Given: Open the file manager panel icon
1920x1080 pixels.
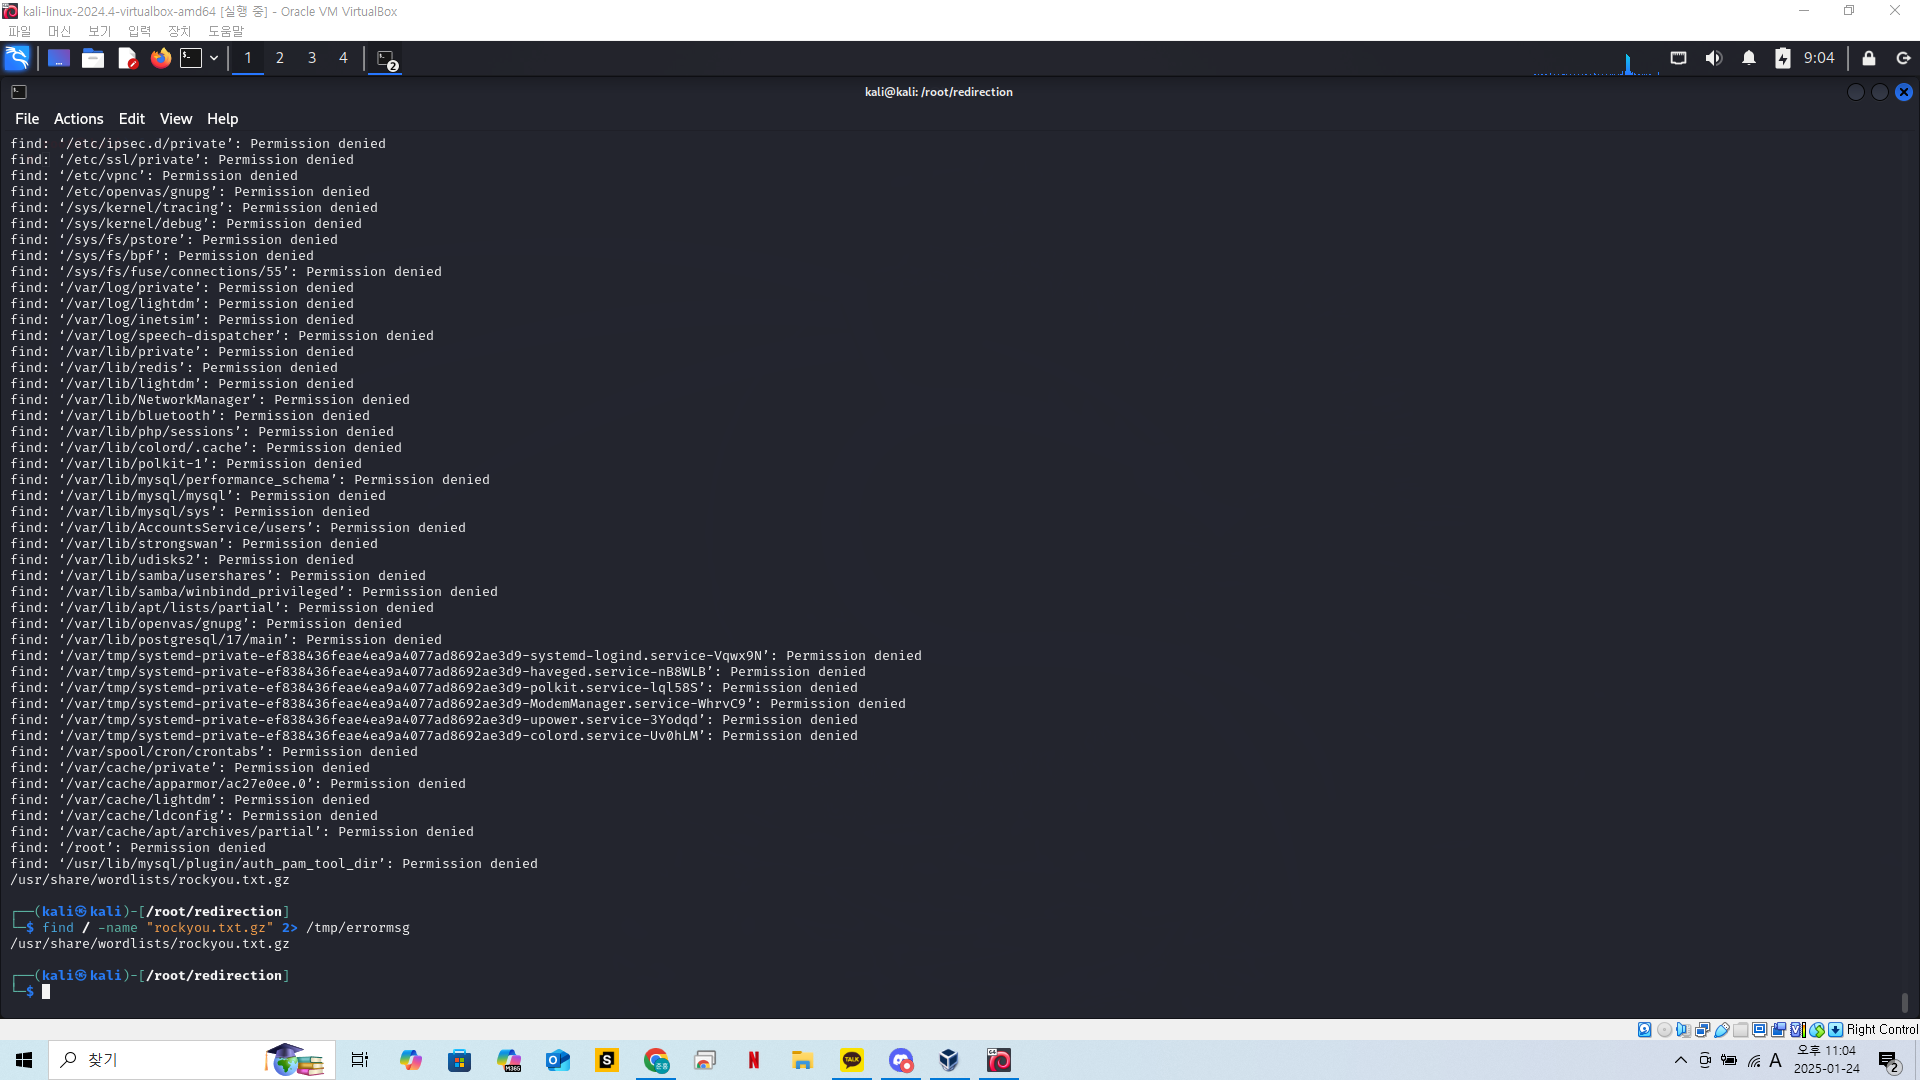Looking at the screenshot, I should [93, 58].
